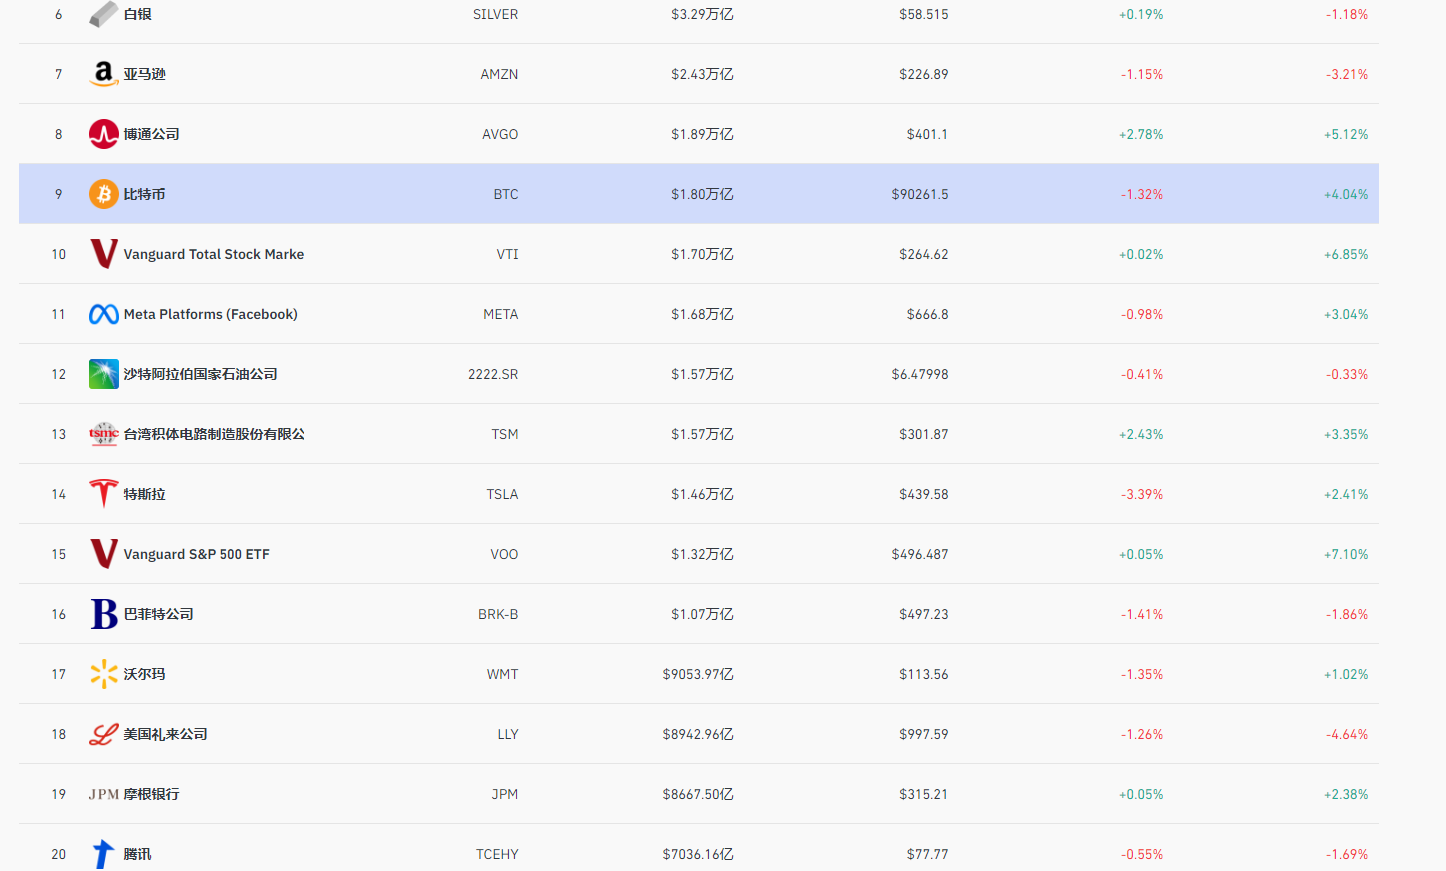
Task: Click the Amazon logo icon
Action: [103, 74]
